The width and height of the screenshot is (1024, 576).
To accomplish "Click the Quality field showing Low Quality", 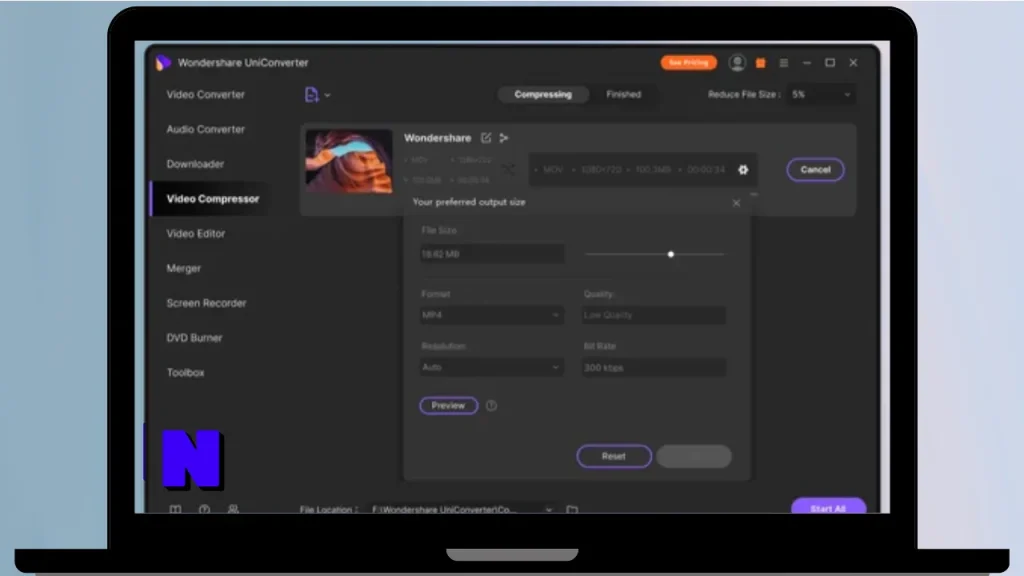I will coord(654,315).
